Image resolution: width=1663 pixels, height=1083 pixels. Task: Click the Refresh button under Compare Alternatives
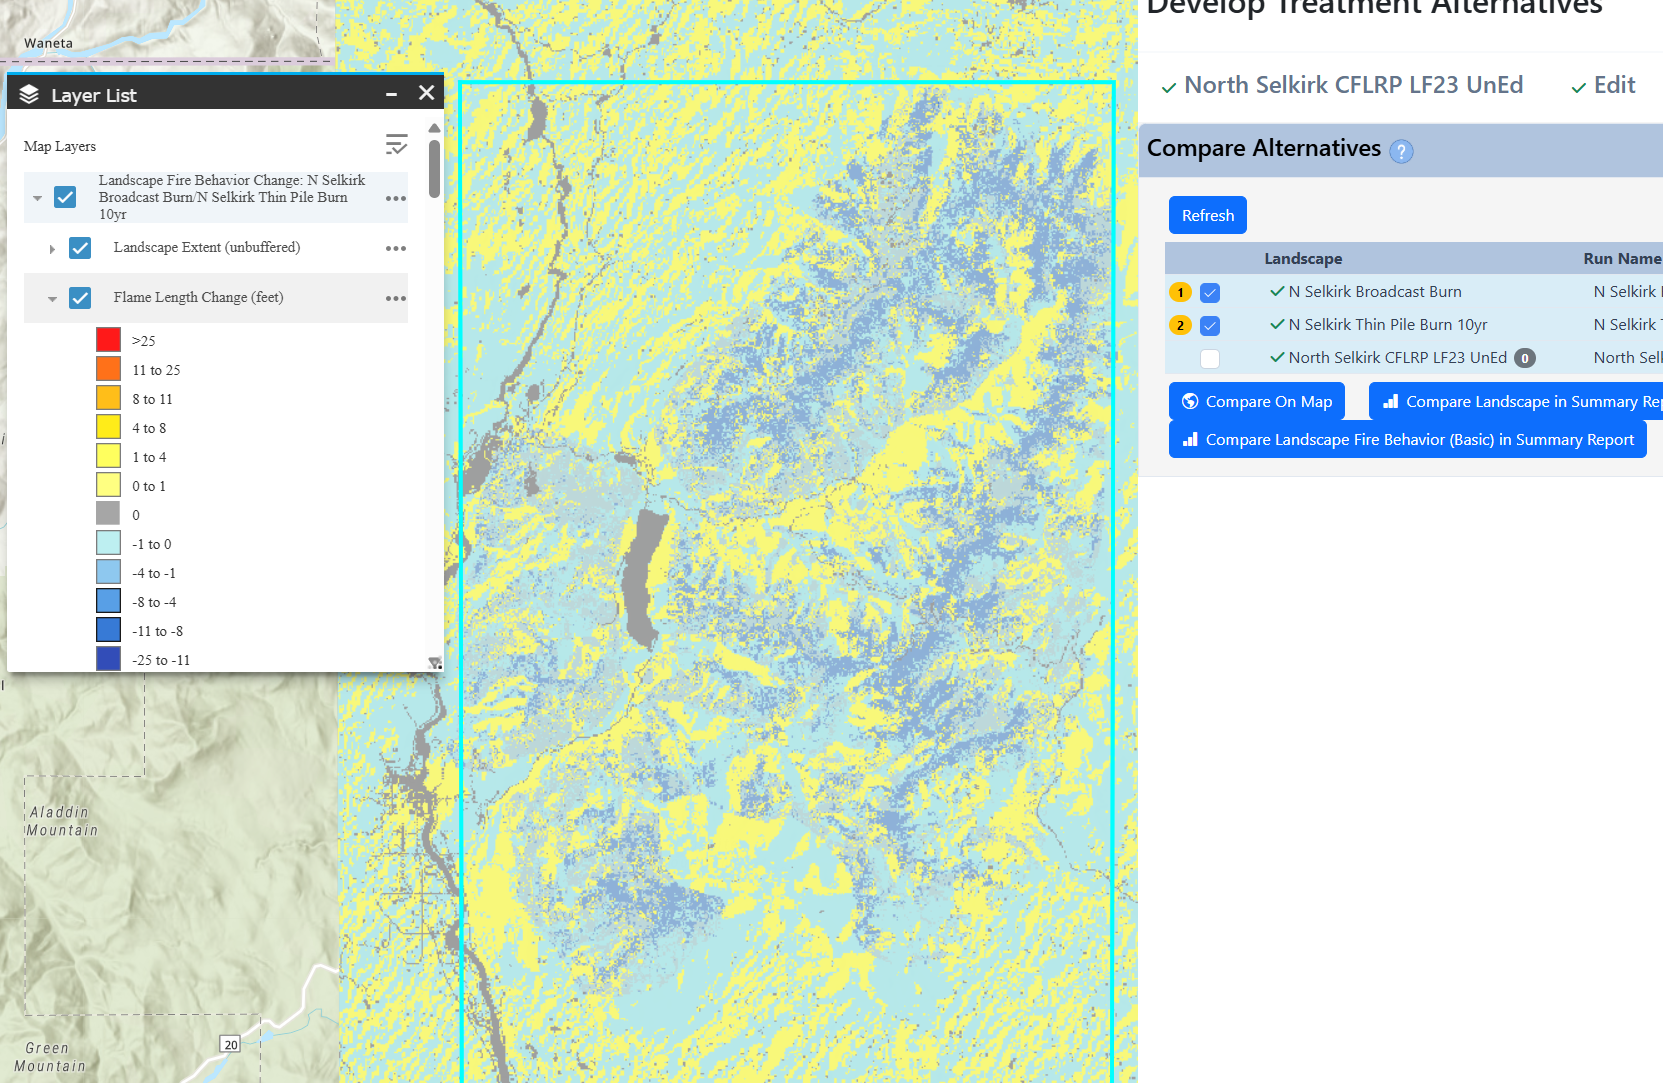click(x=1207, y=215)
